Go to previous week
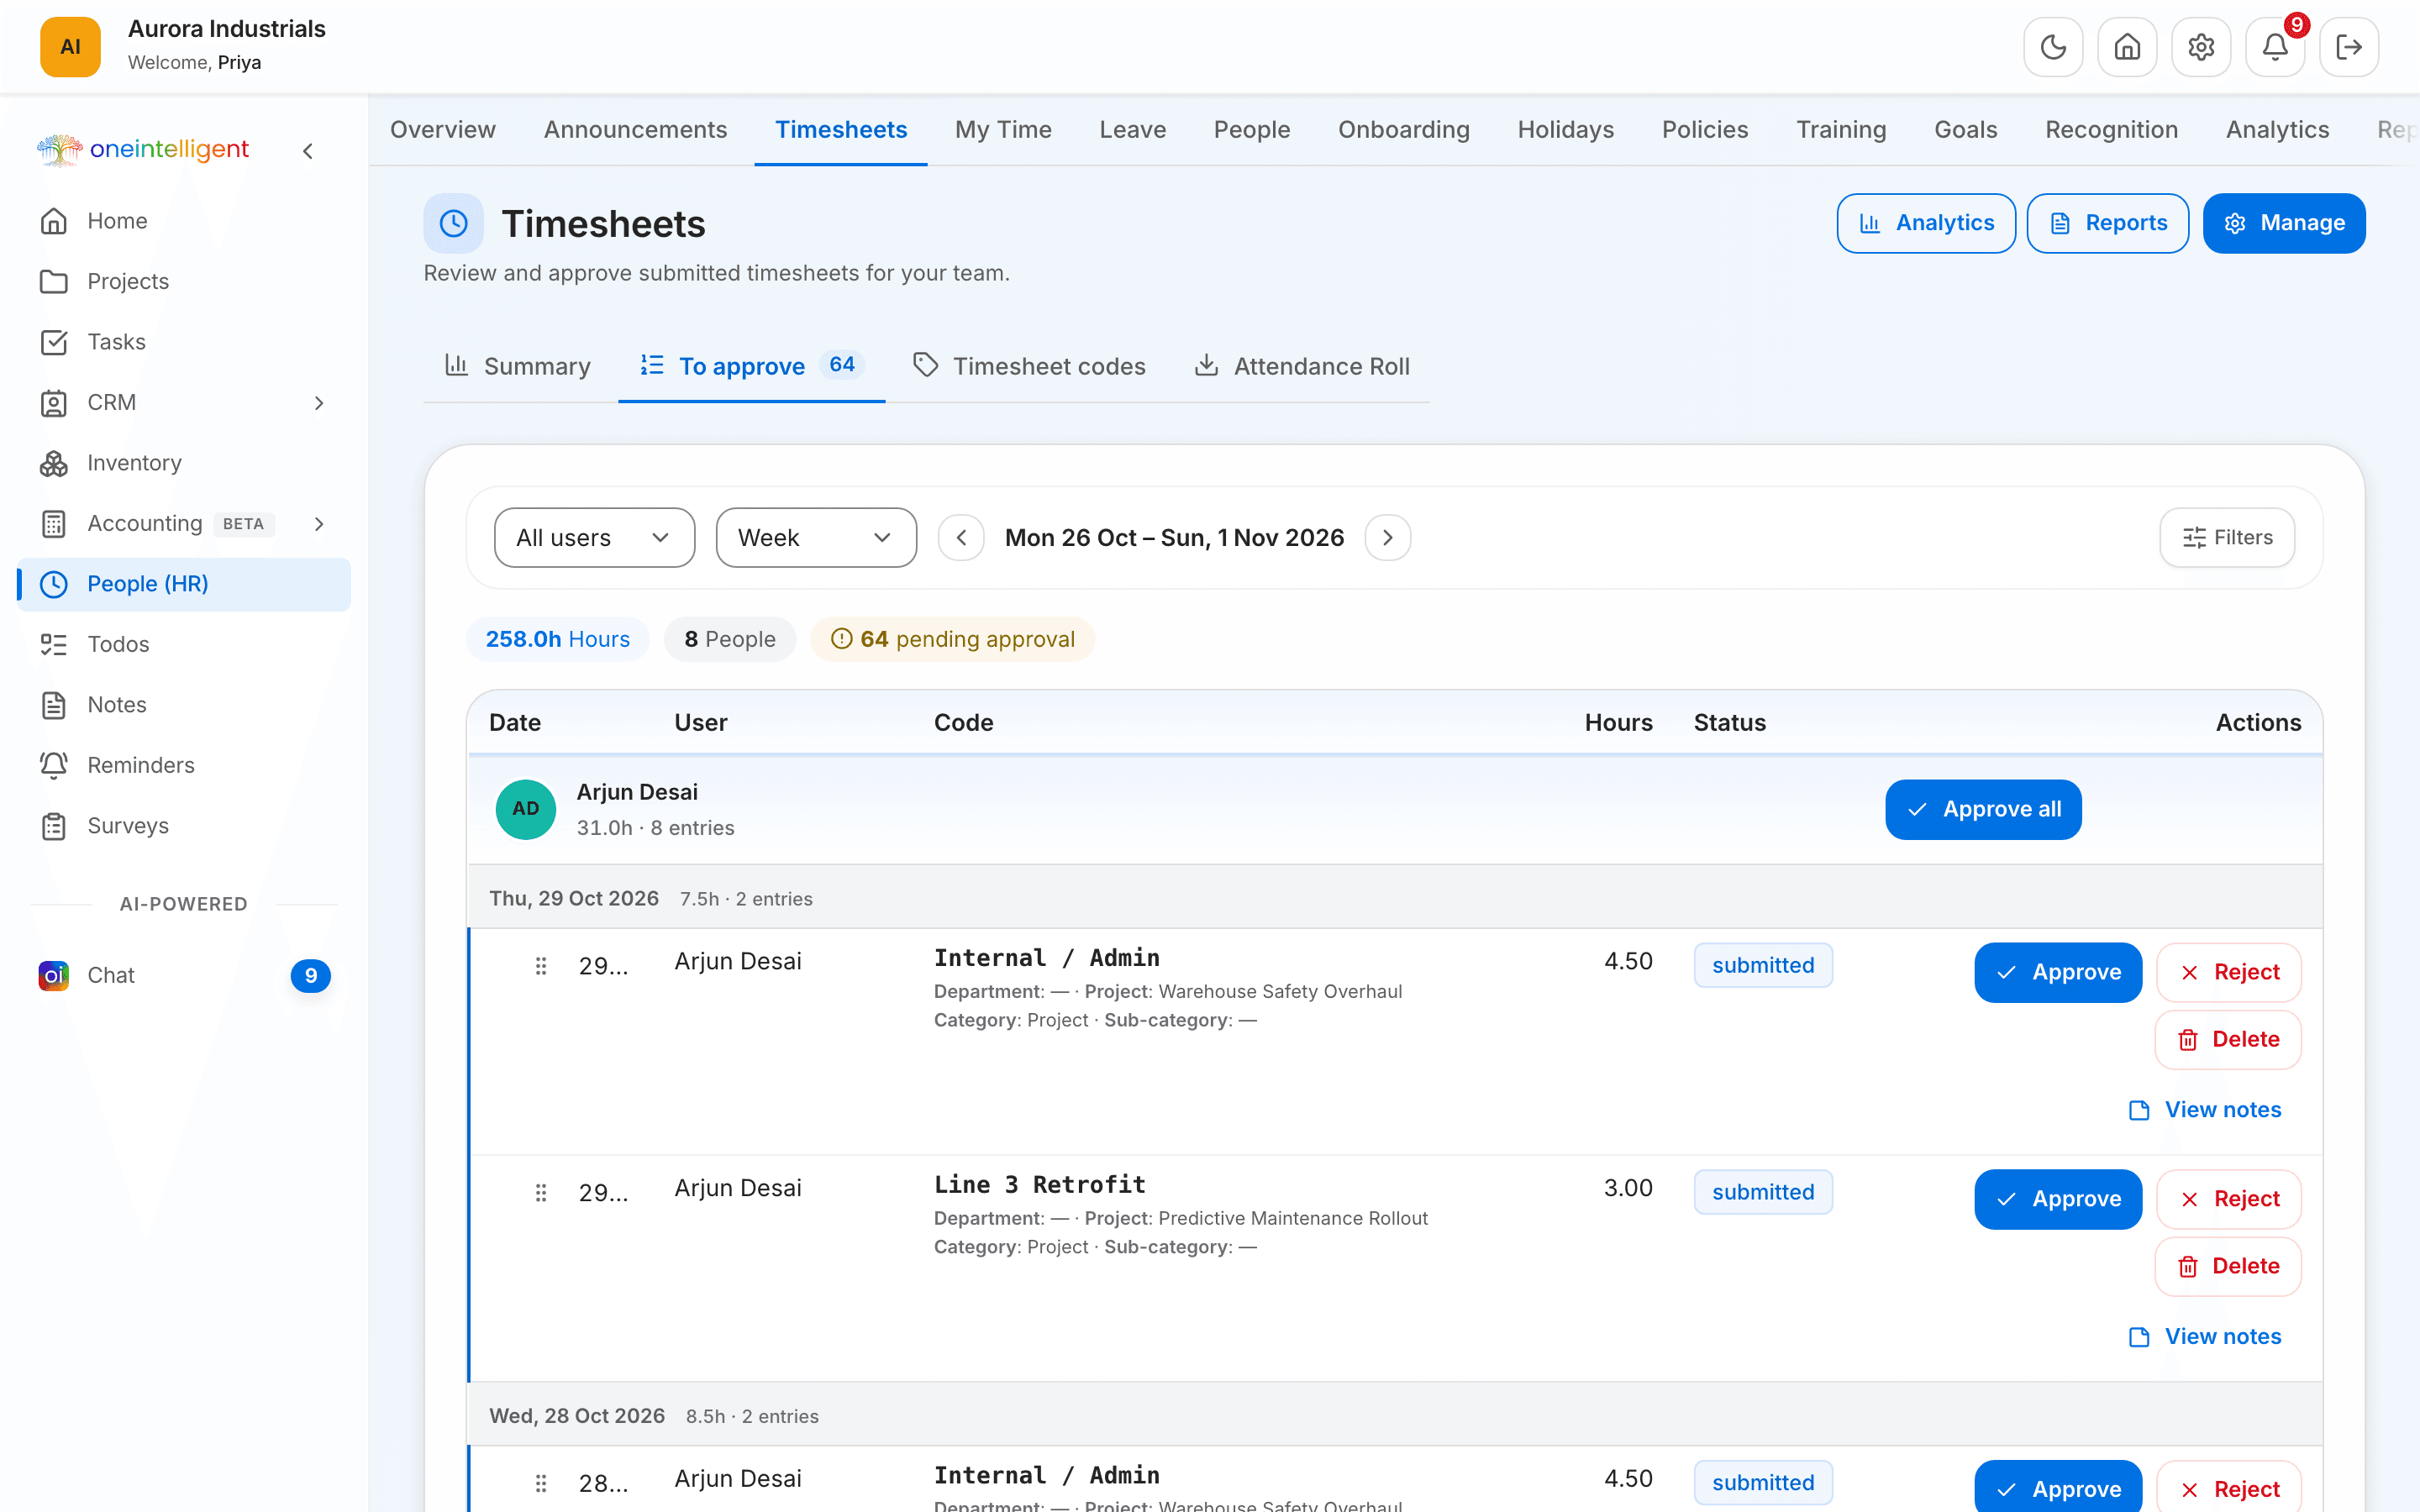This screenshot has width=2420, height=1512. 961,538
